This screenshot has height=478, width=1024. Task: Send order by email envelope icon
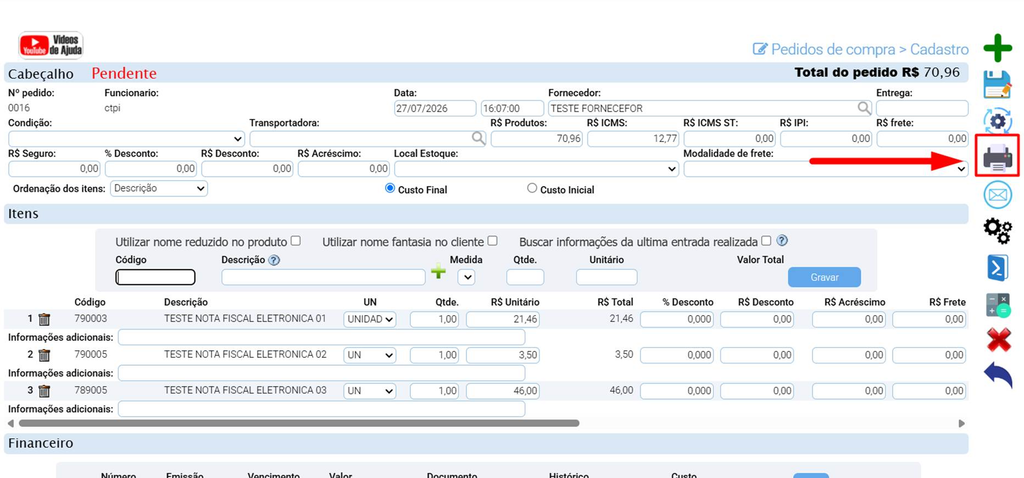pyautogui.click(x=997, y=195)
